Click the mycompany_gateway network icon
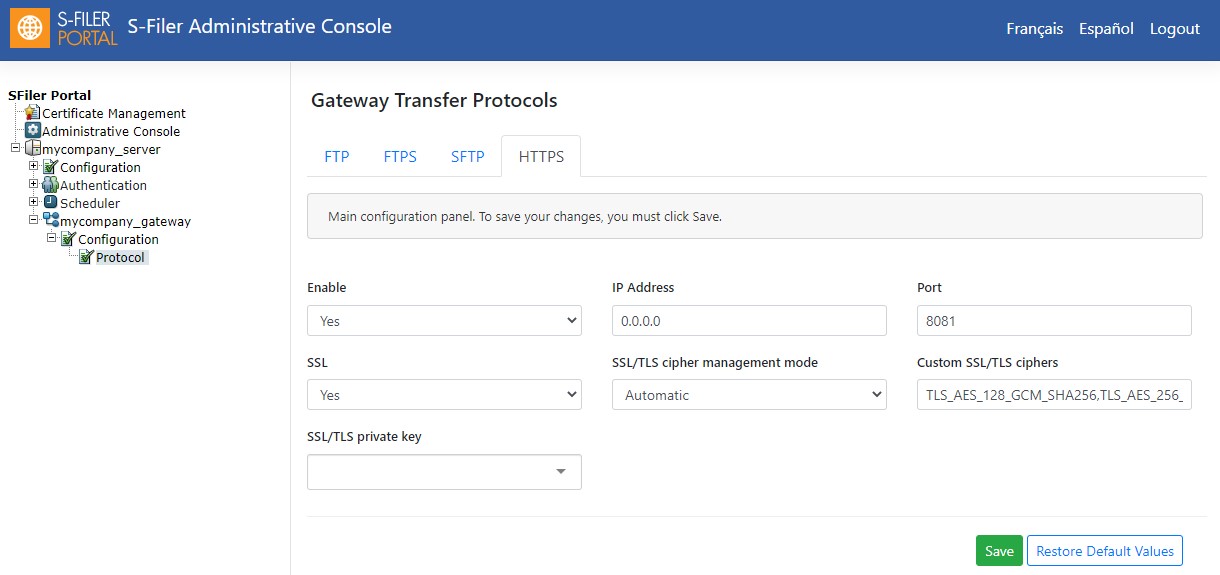The height and width of the screenshot is (575, 1220). pos(50,221)
